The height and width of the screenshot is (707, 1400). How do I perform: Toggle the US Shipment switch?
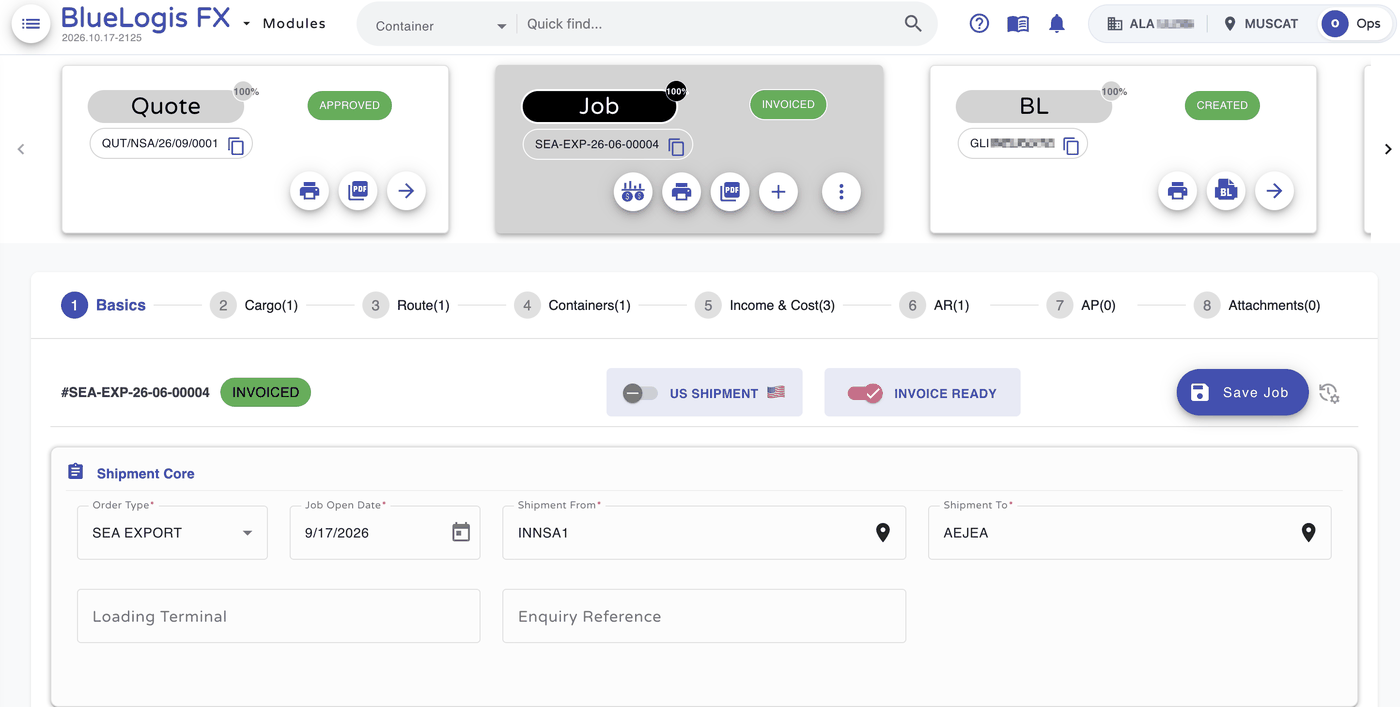pyautogui.click(x=640, y=393)
